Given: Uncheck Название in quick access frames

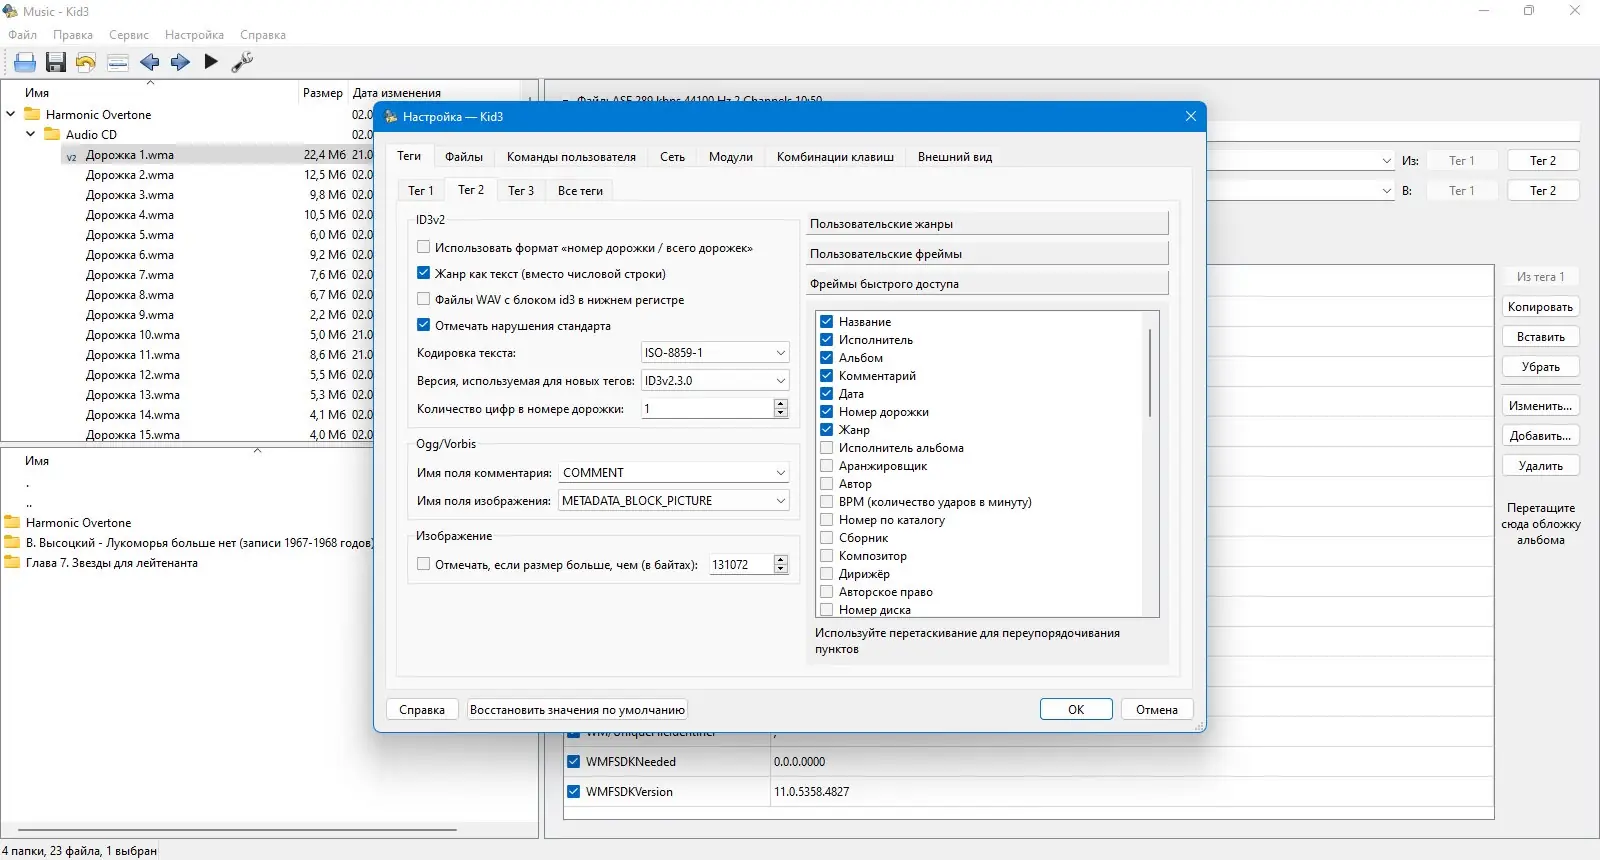Looking at the screenshot, I should click(827, 322).
